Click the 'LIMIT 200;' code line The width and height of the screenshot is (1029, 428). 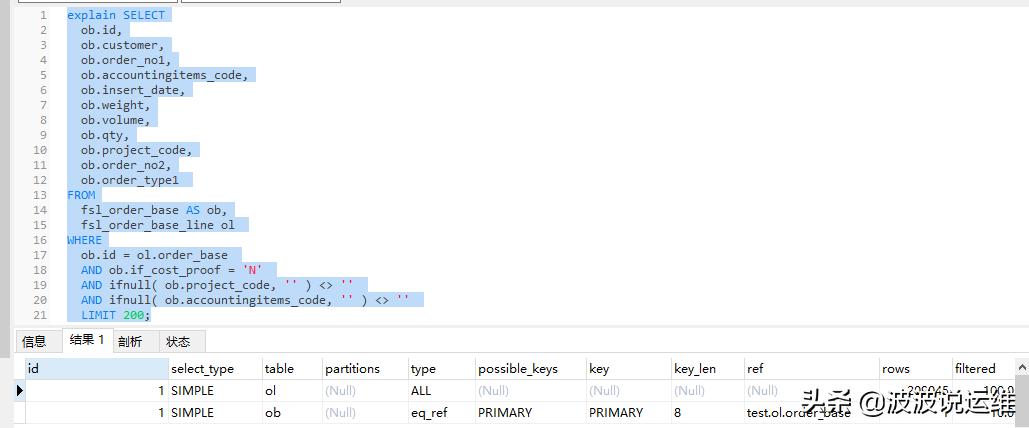click(x=116, y=315)
